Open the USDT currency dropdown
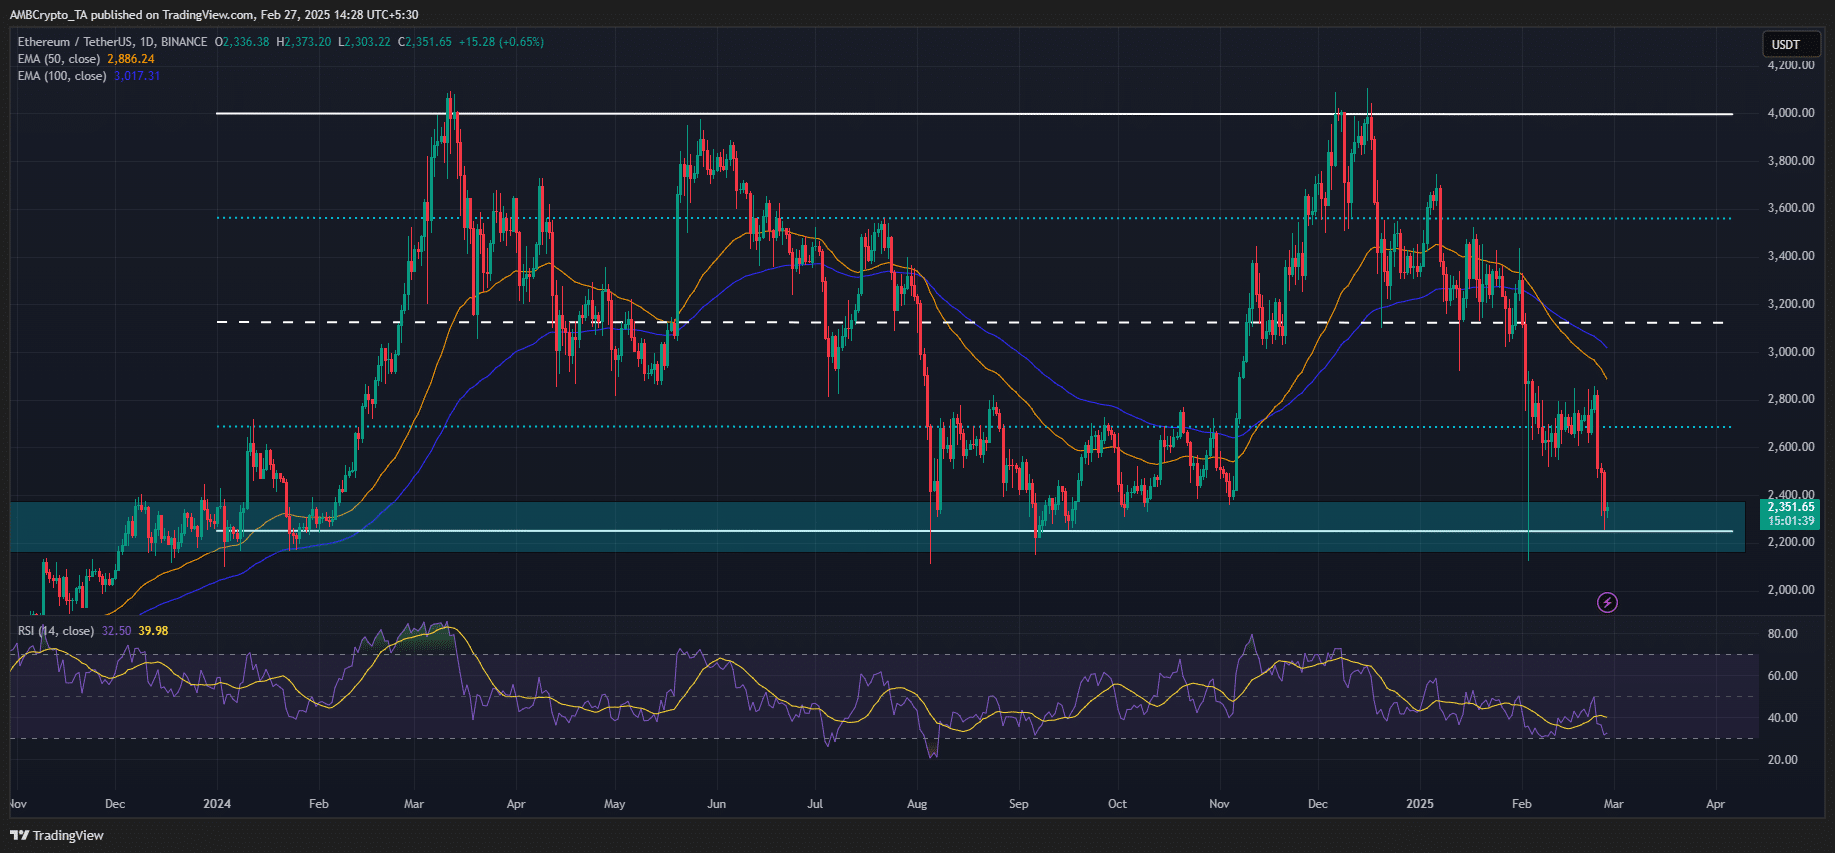Screen dimensions: 1835x853 pyautogui.click(x=1790, y=44)
